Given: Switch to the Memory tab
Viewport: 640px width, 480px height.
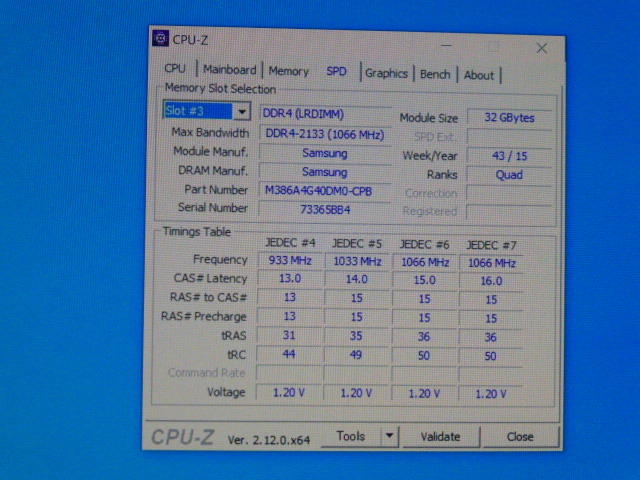Looking at the screenshot, I should (x=289, y=71).
